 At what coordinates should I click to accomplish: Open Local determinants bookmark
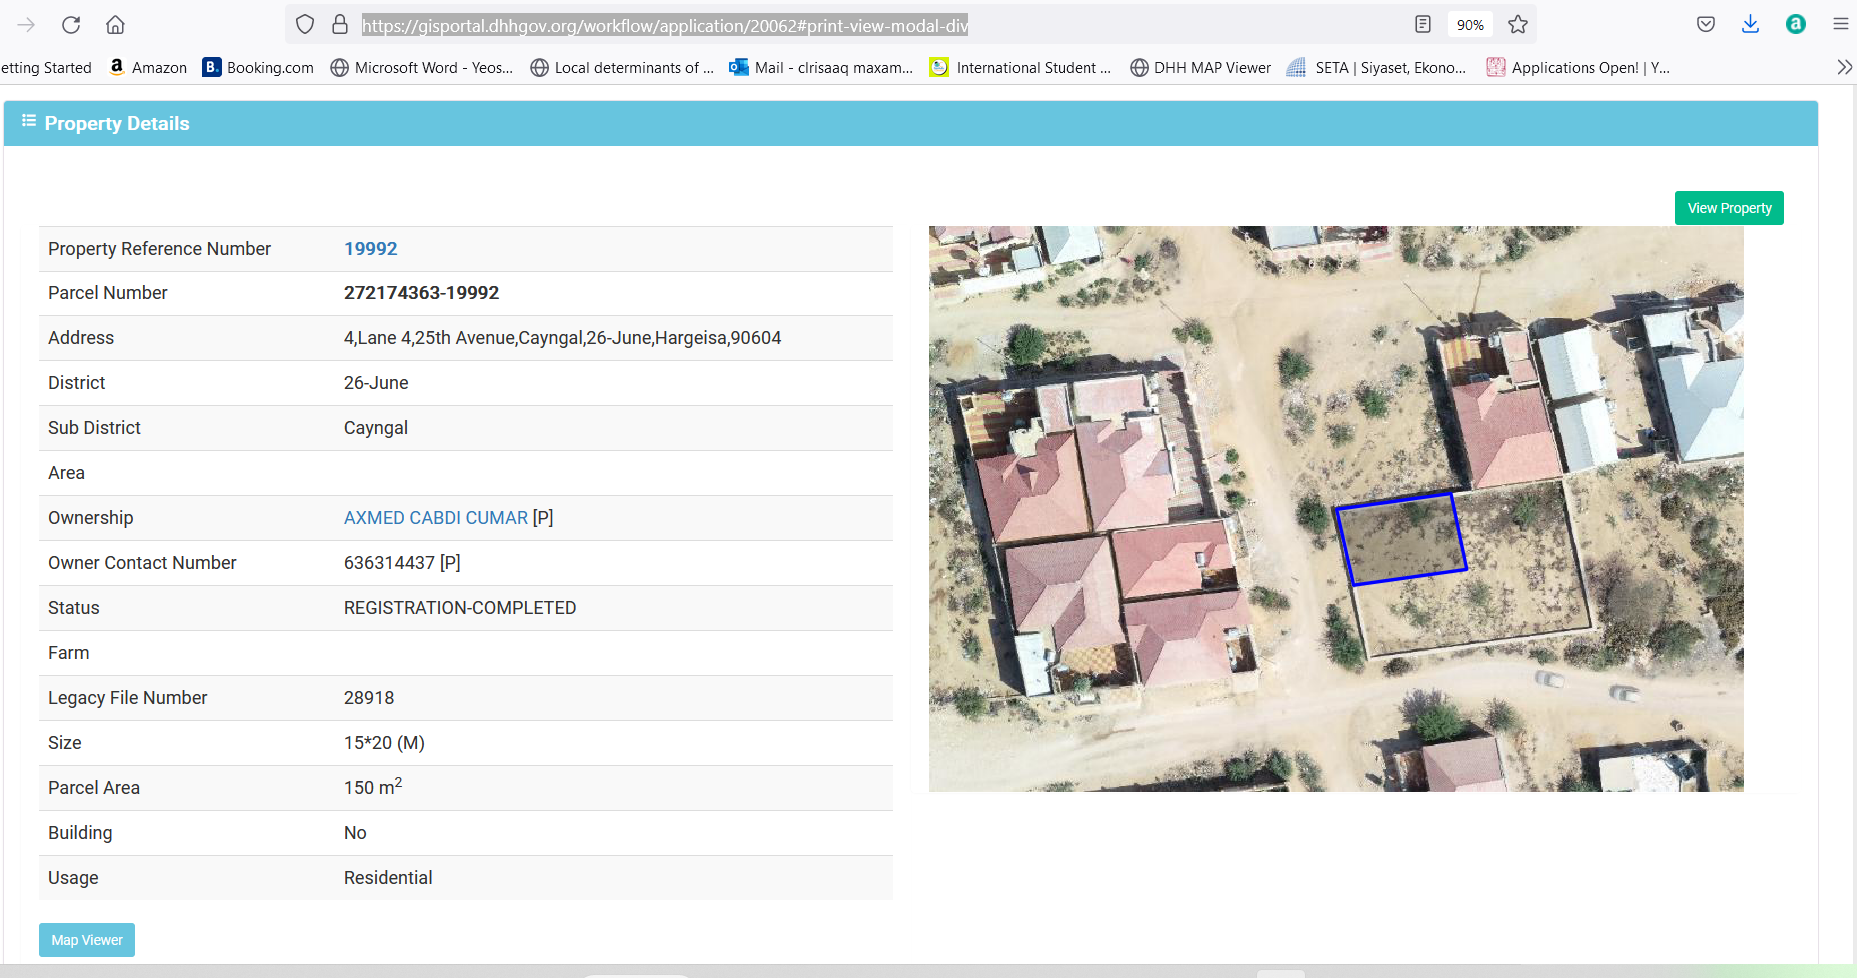click(622, 67)
